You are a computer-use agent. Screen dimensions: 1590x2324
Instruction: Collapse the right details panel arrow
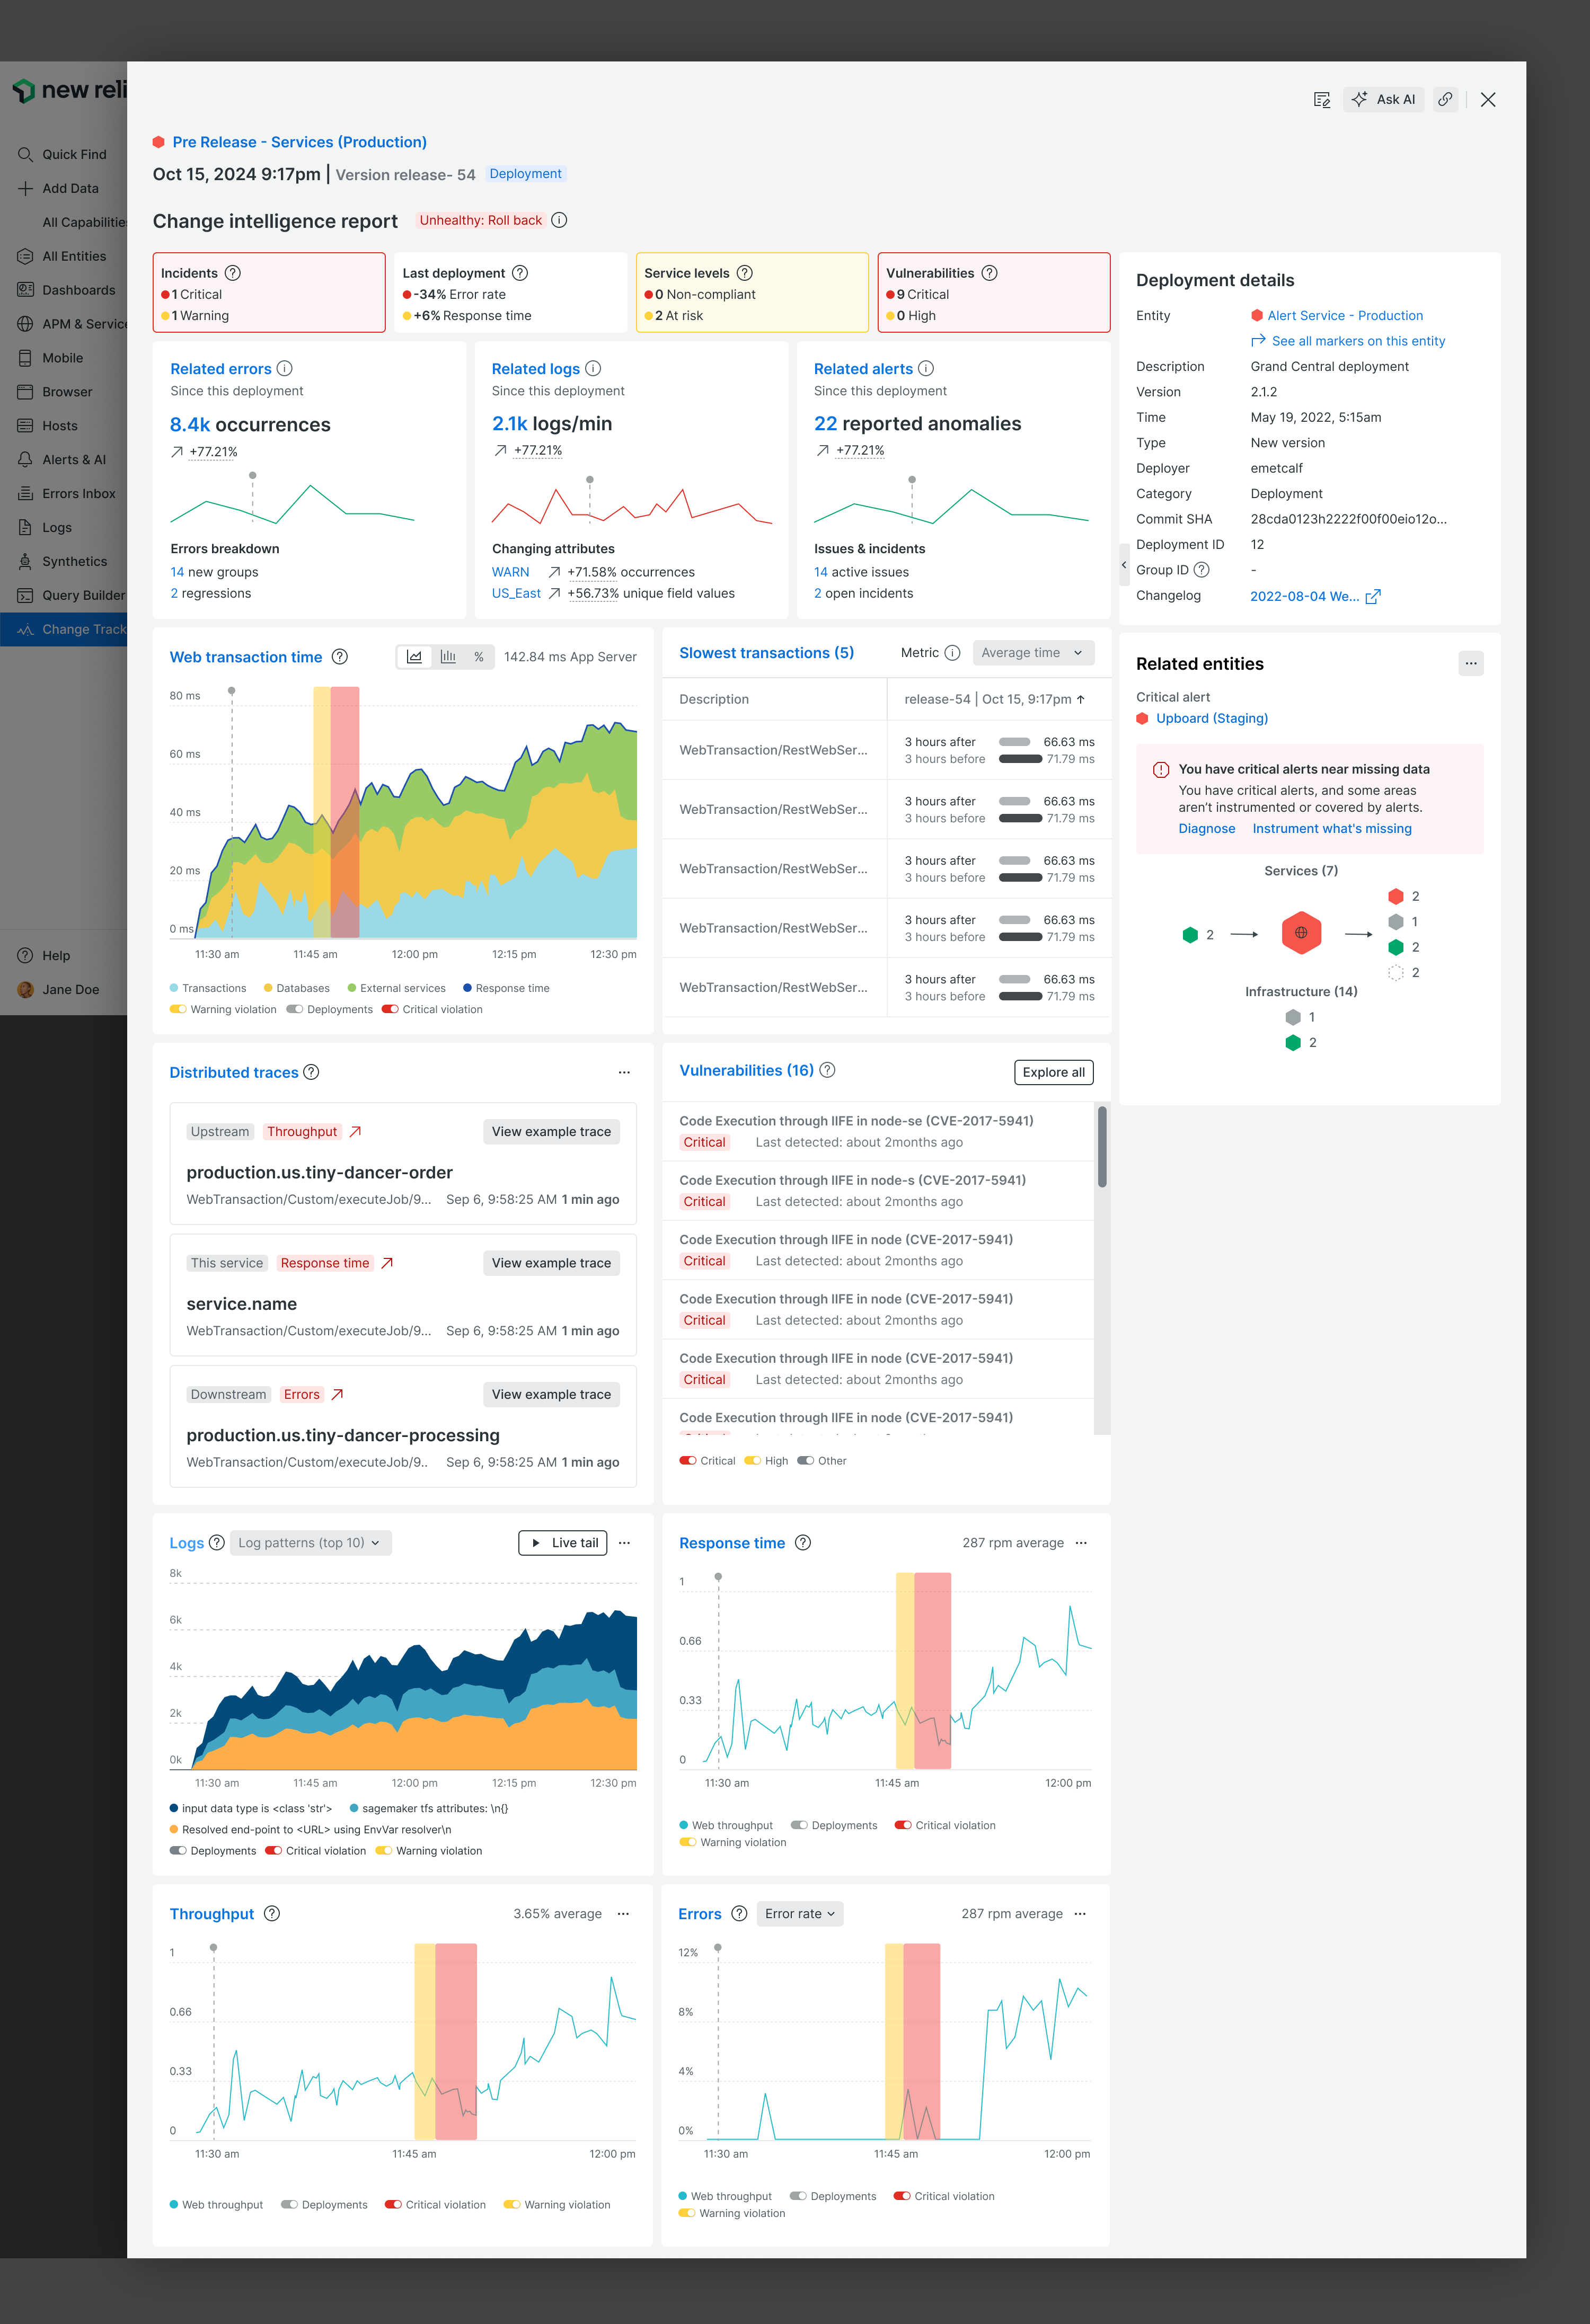tap(1124, 565)
